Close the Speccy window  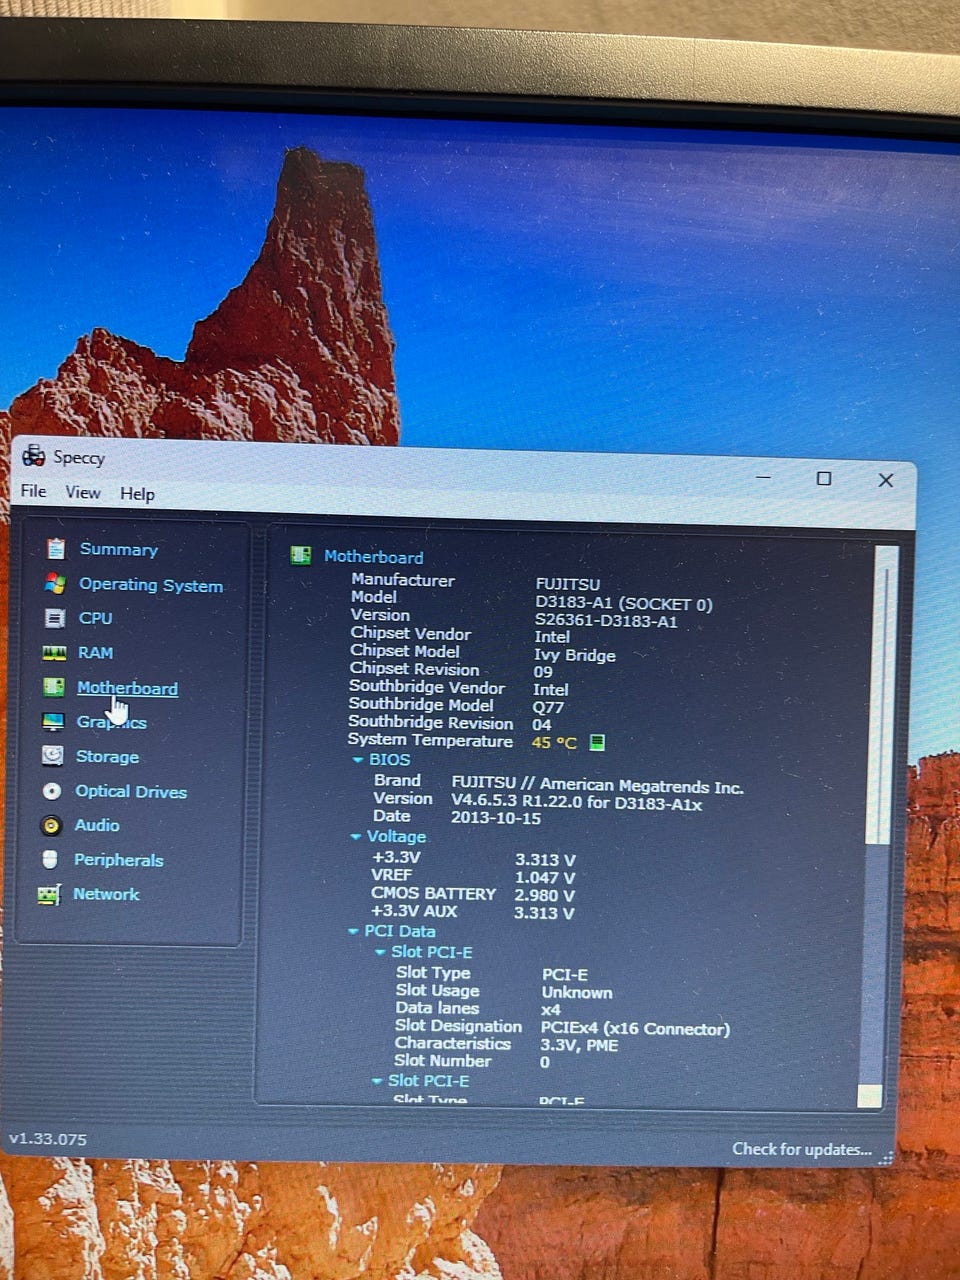(886, 480)
